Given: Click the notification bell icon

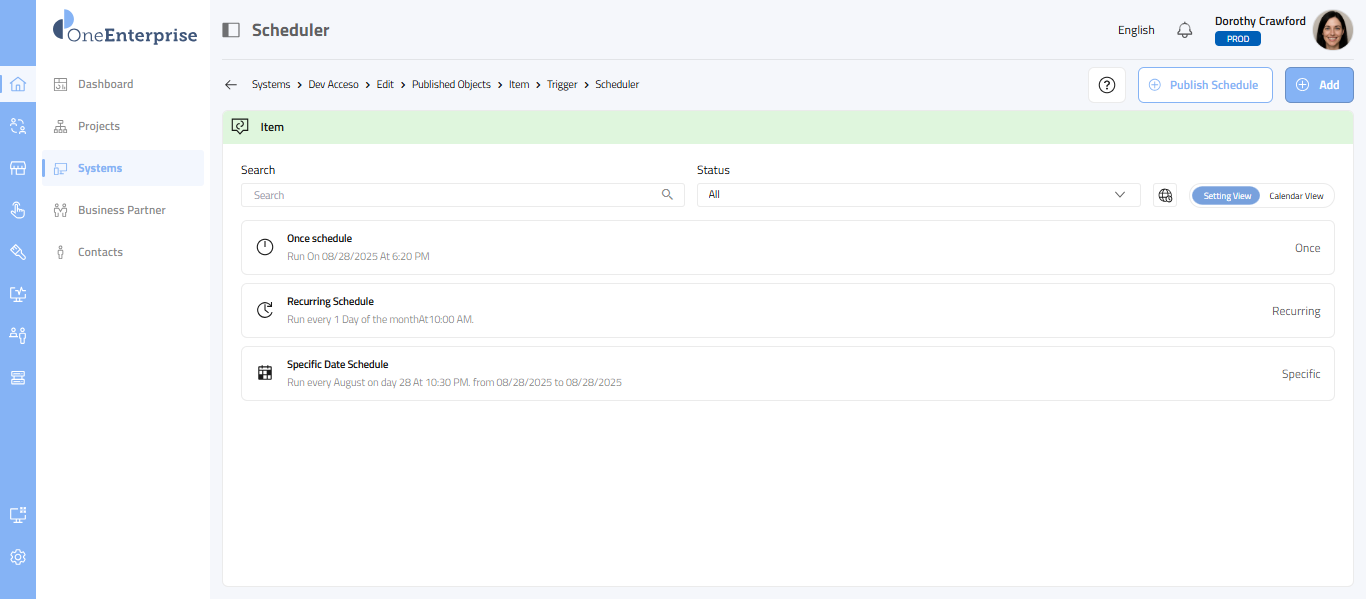Looking at the screenshot, I should [x=1185, y=30].
